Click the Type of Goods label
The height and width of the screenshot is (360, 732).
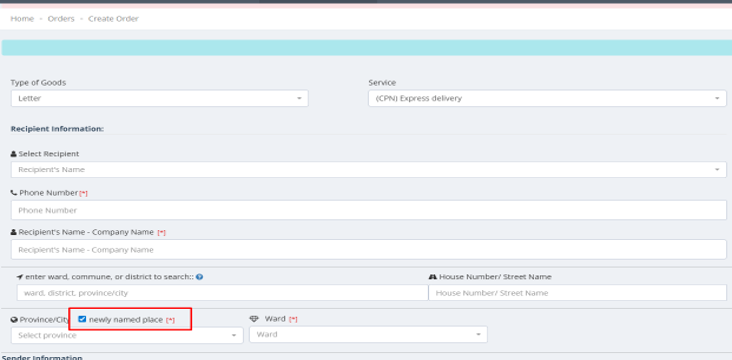pyautogui.click(x=38, y=83)
